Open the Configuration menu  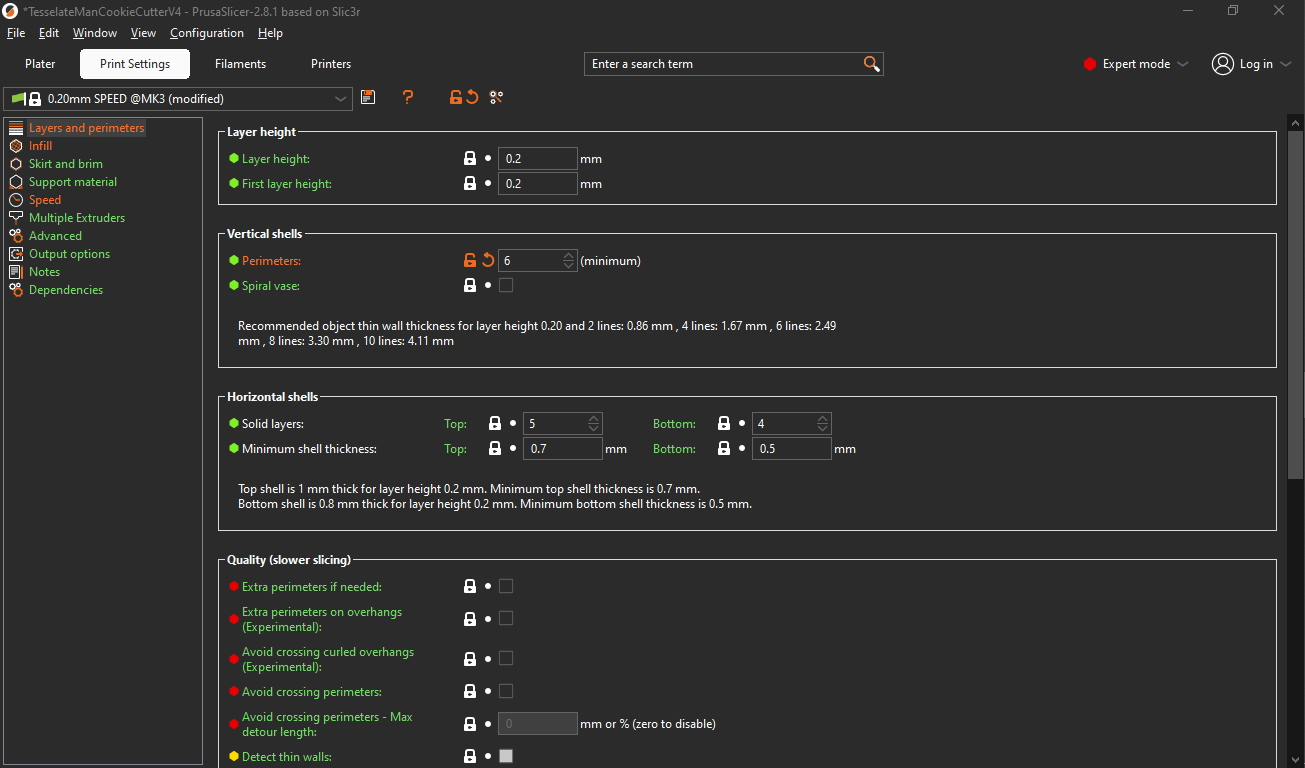pyautogui.click(x=207, y=33)
